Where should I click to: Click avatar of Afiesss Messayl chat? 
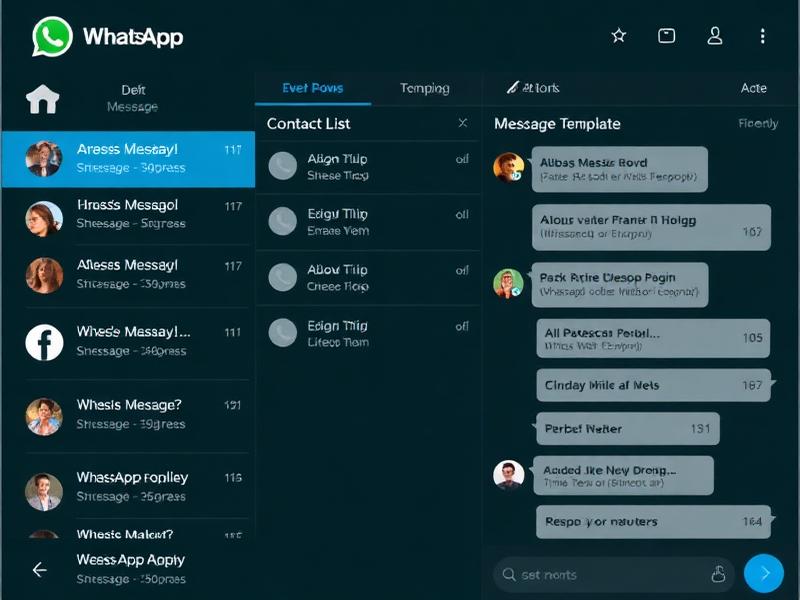click(x=44, y=276)
